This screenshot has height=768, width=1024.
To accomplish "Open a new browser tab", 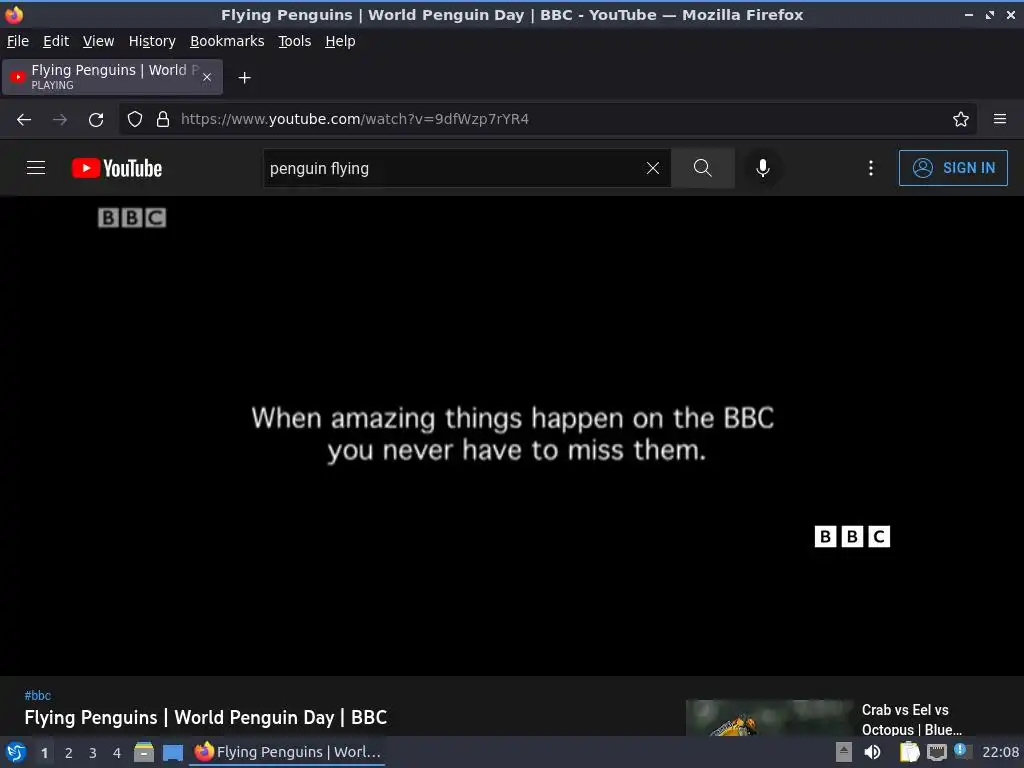I will point(244,78).
